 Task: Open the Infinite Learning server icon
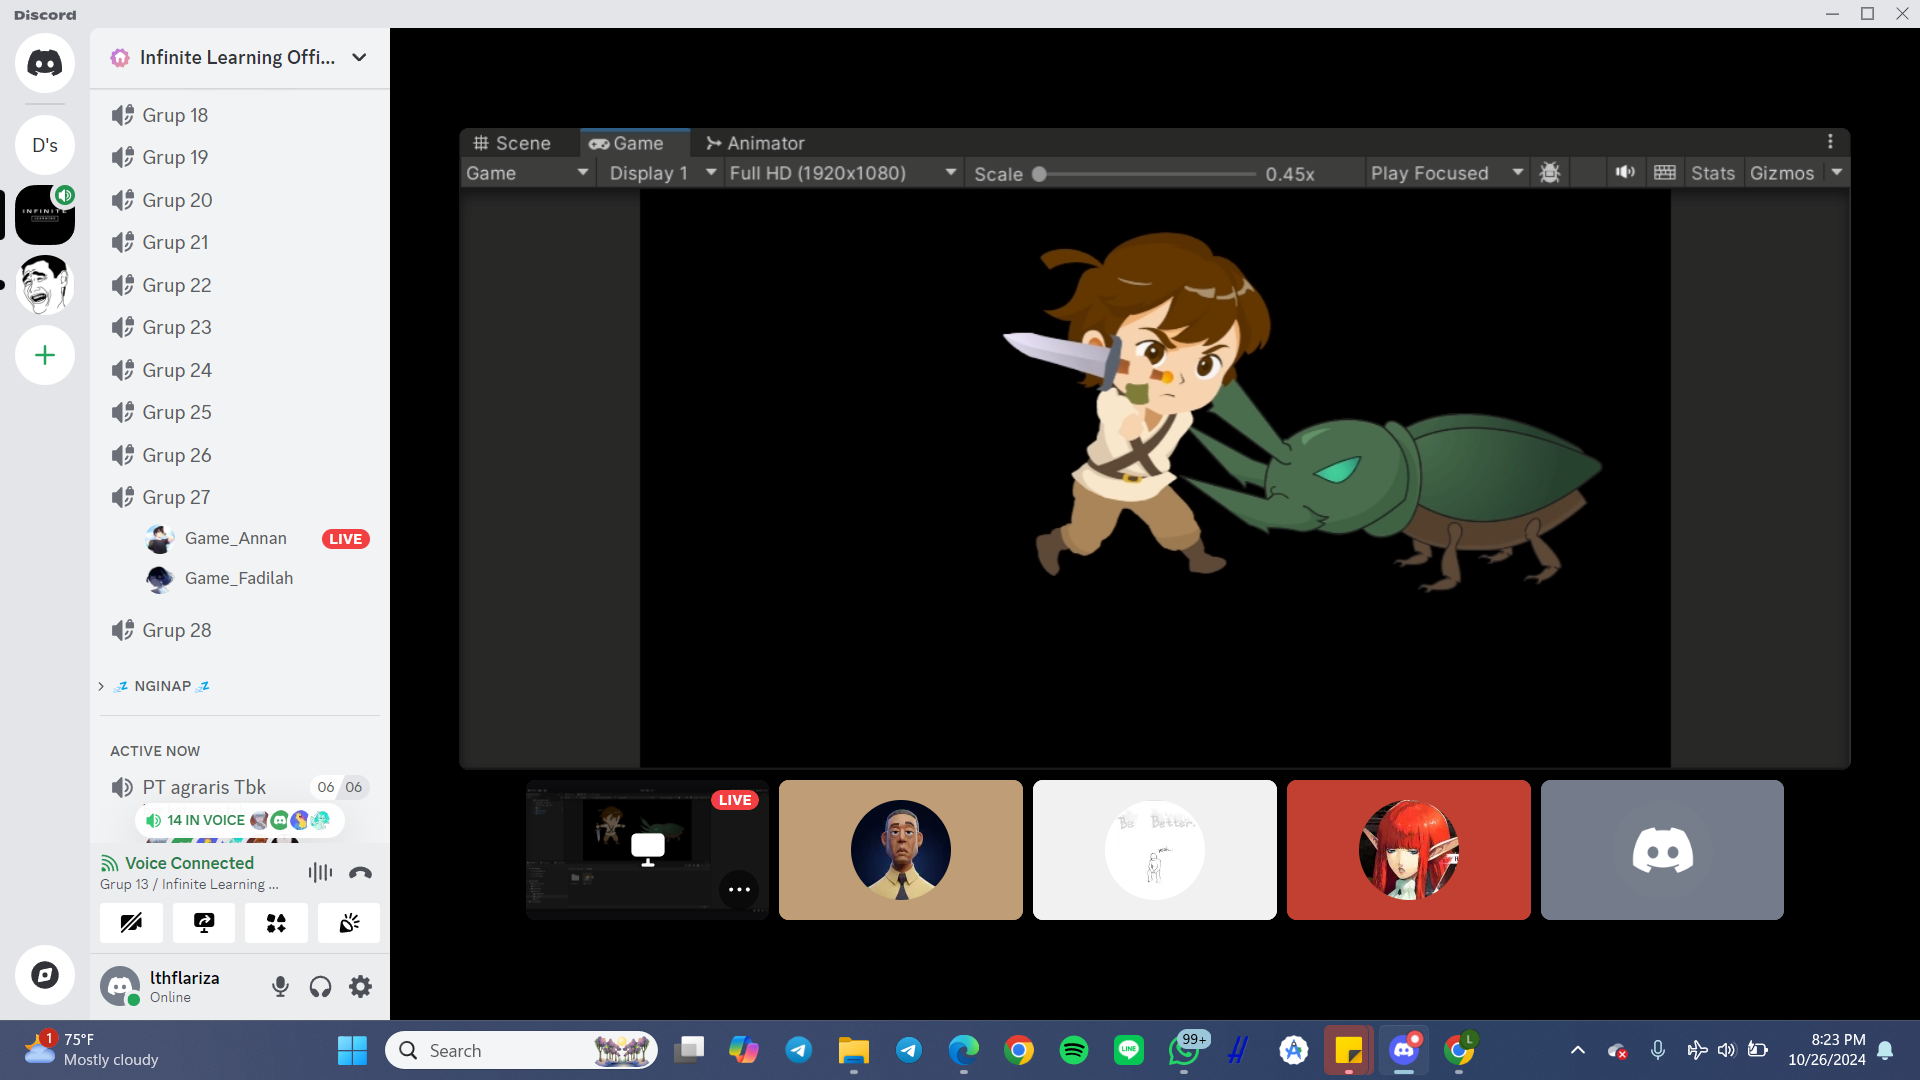point(45,215)
